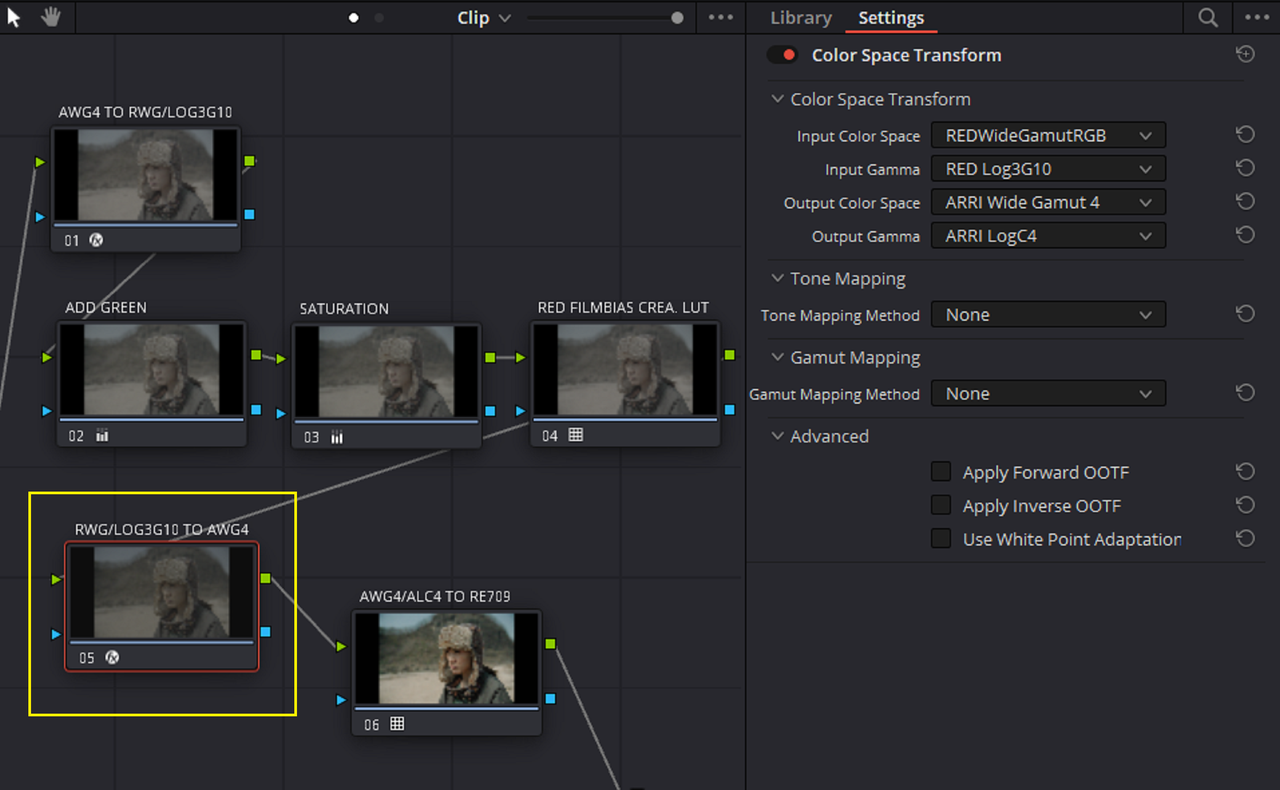Open effects panel three-dot options menu

[1257, 18]
